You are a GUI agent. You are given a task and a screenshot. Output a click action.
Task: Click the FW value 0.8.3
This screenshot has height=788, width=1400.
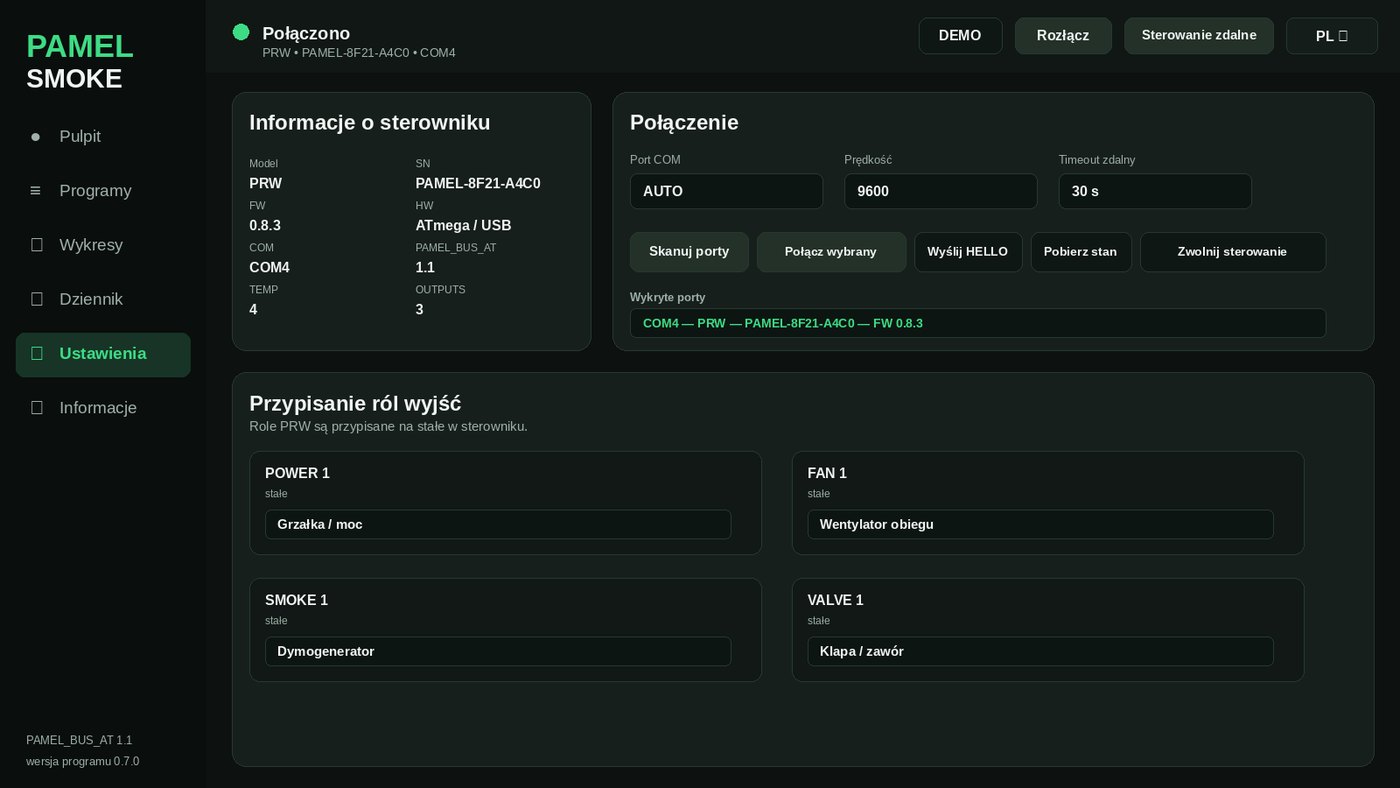tap(265, 225)
